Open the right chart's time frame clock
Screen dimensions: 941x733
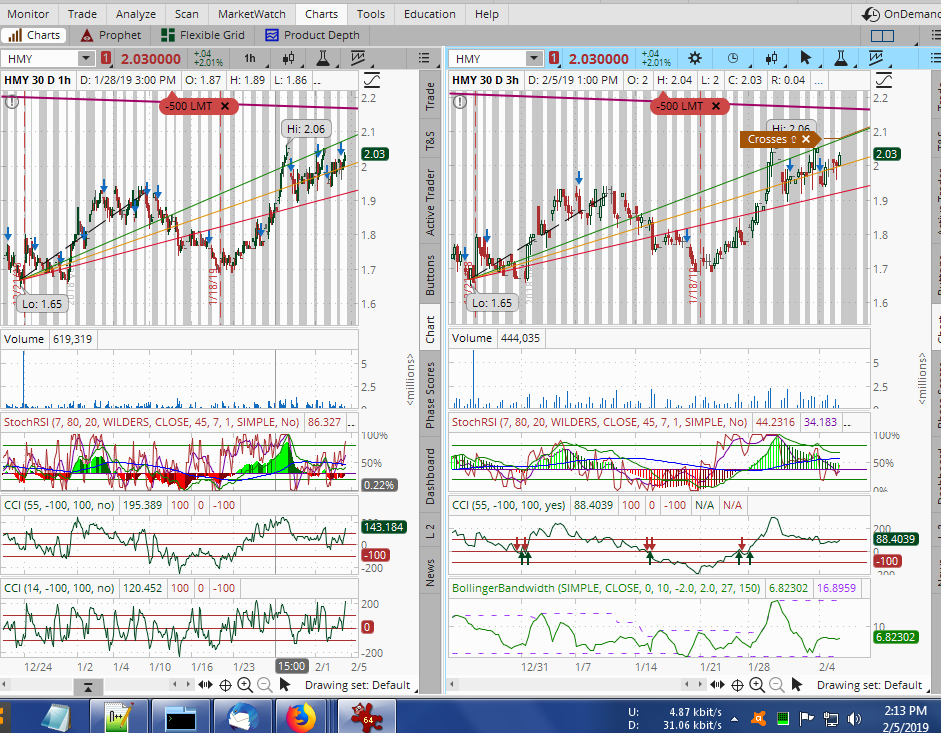(x=733, y=59)
